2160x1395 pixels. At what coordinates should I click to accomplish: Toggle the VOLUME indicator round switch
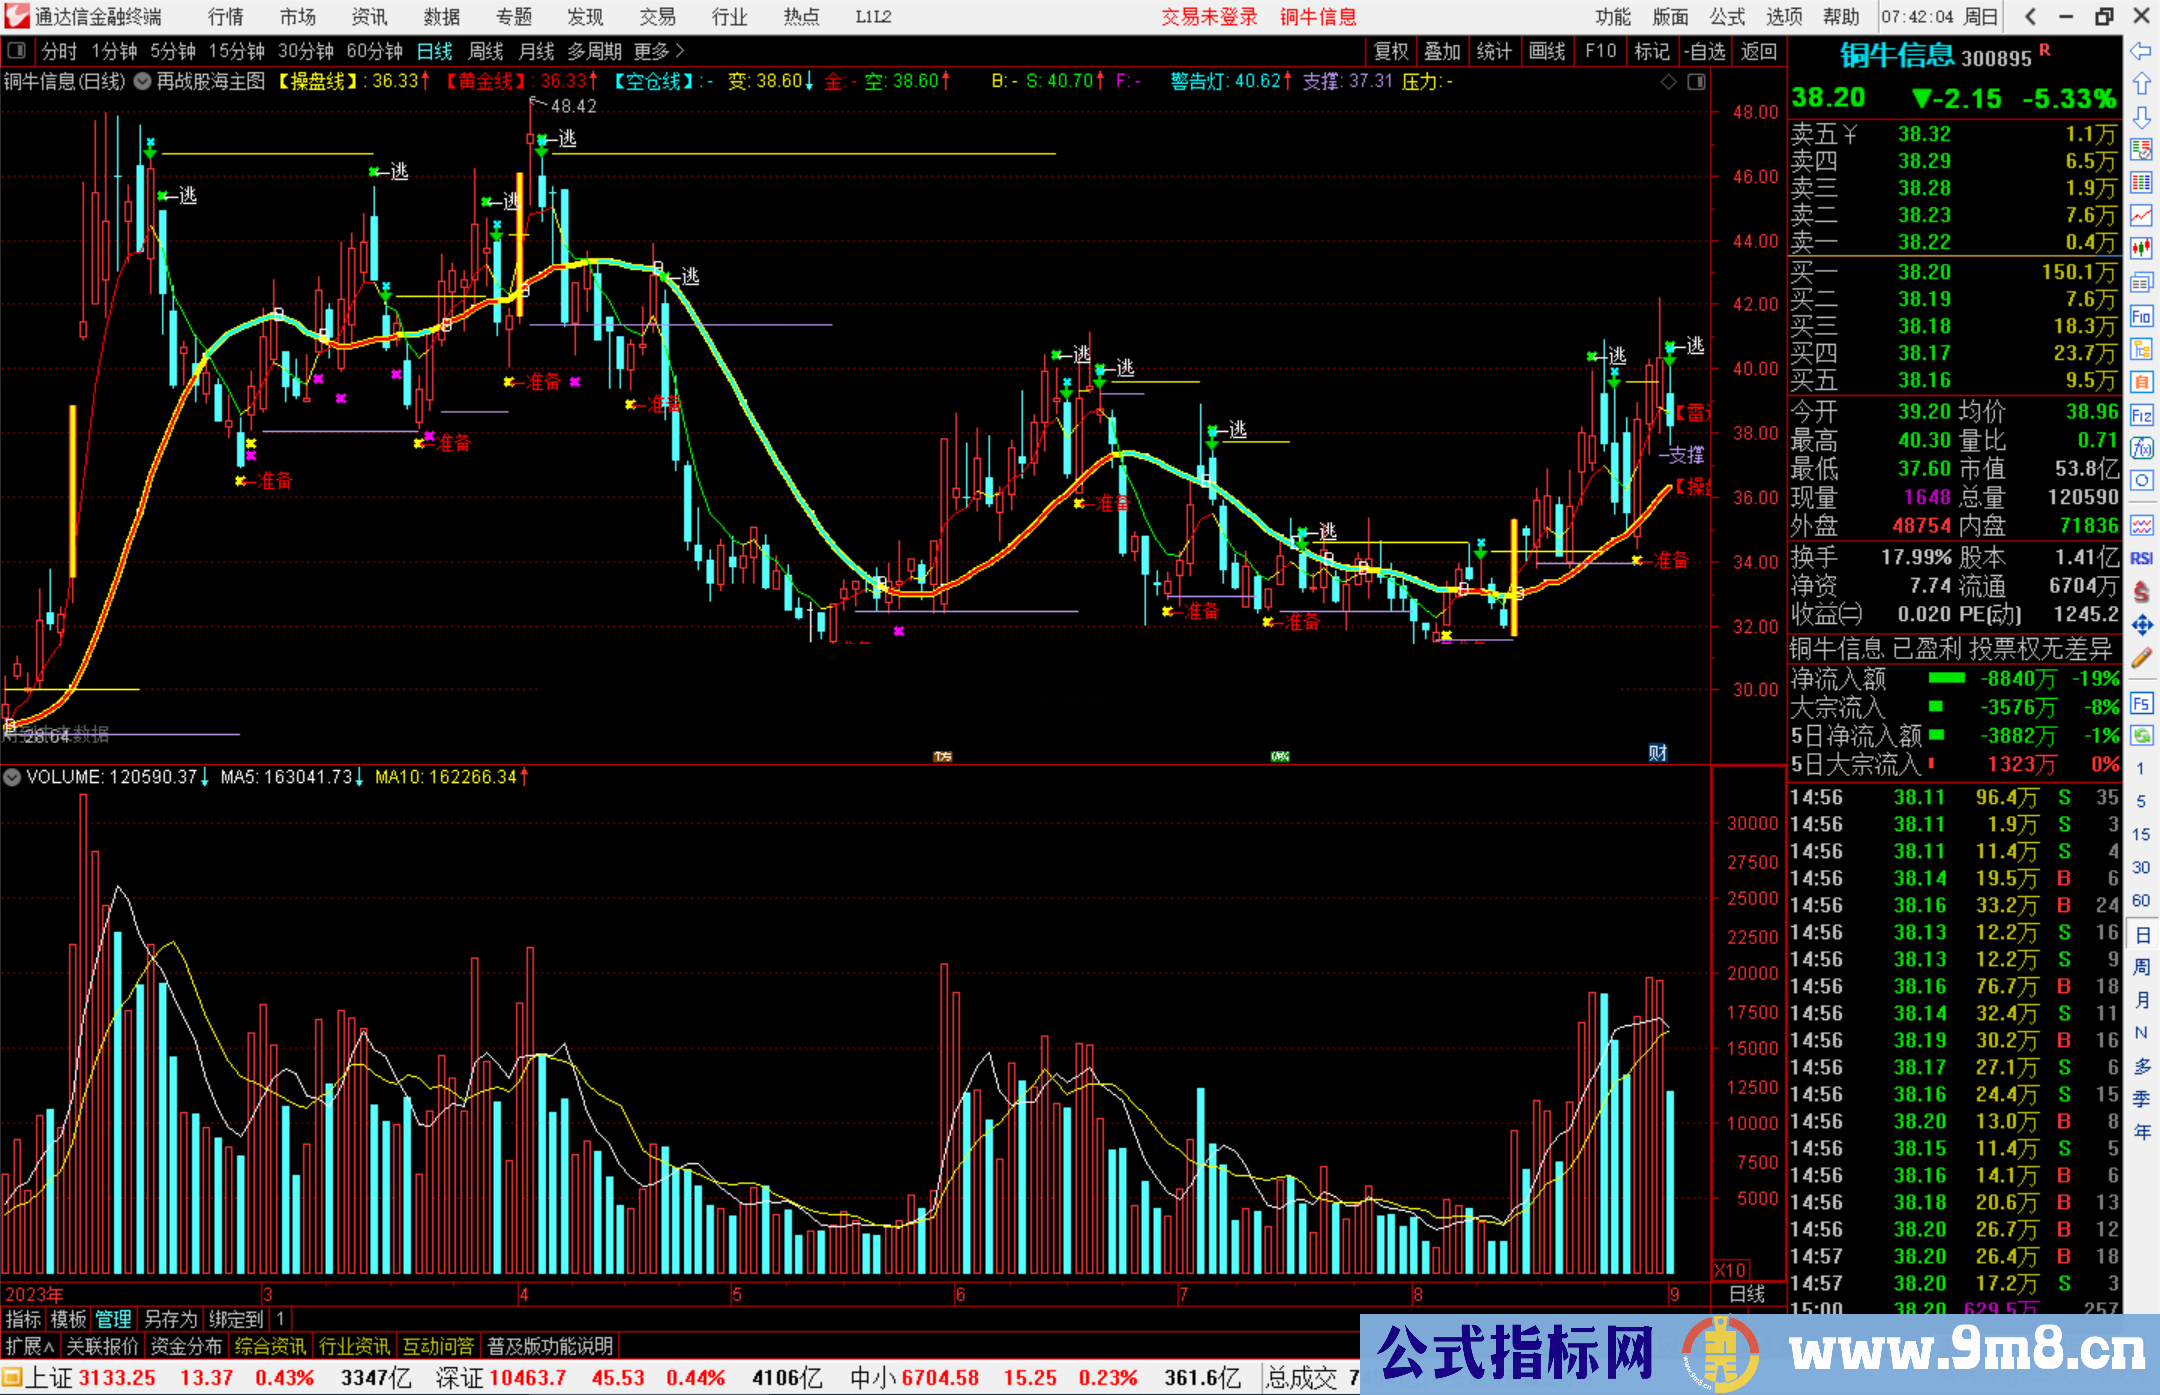(12, 777)
